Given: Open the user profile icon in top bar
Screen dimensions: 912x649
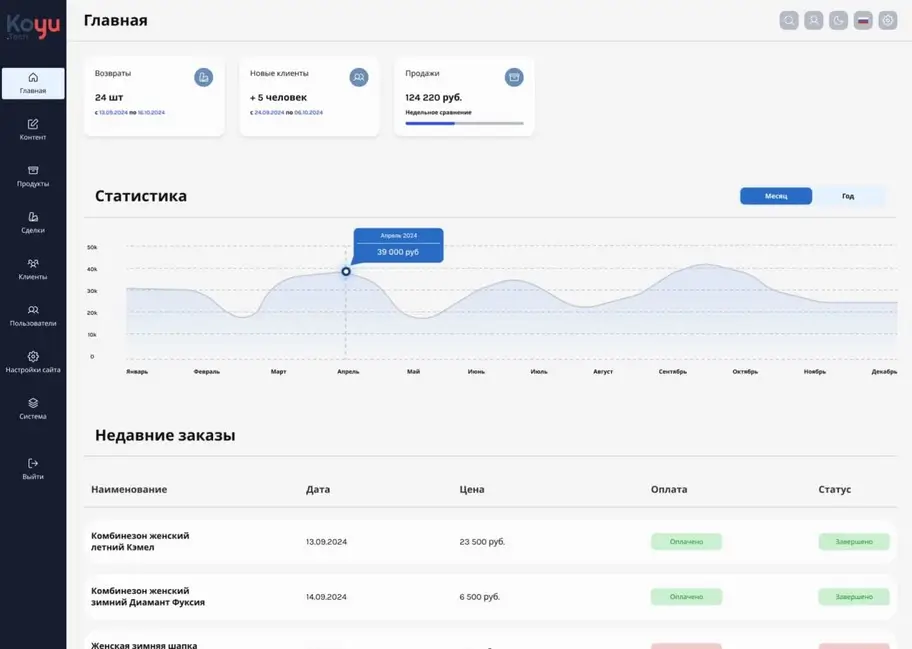Looking at the screenshot, I should [813, 19].
